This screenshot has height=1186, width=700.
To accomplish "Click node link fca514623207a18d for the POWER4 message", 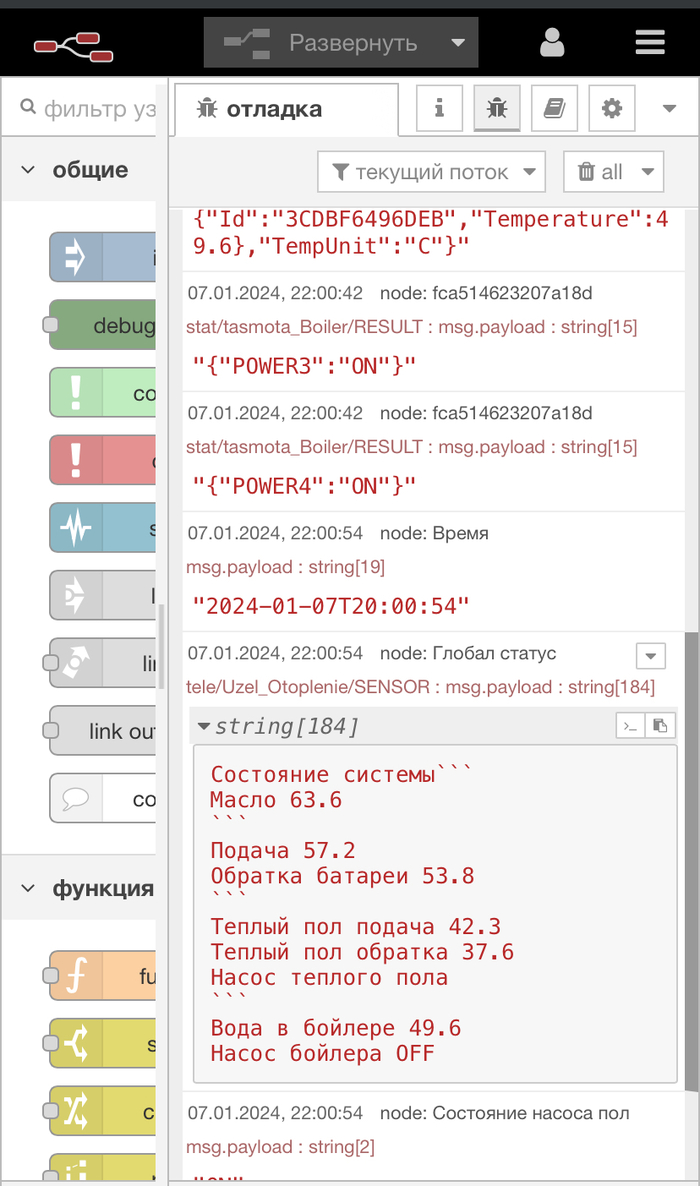I will 486,413.
